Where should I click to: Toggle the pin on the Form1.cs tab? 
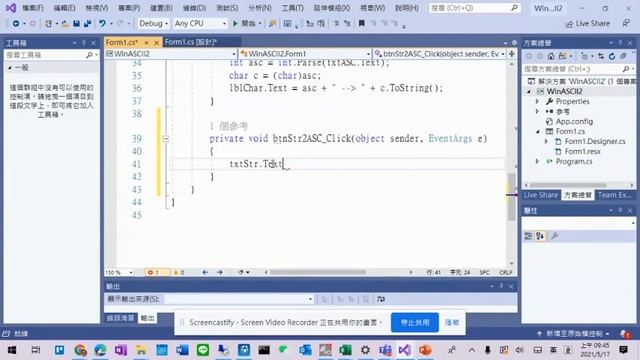(x=147, y=42)
